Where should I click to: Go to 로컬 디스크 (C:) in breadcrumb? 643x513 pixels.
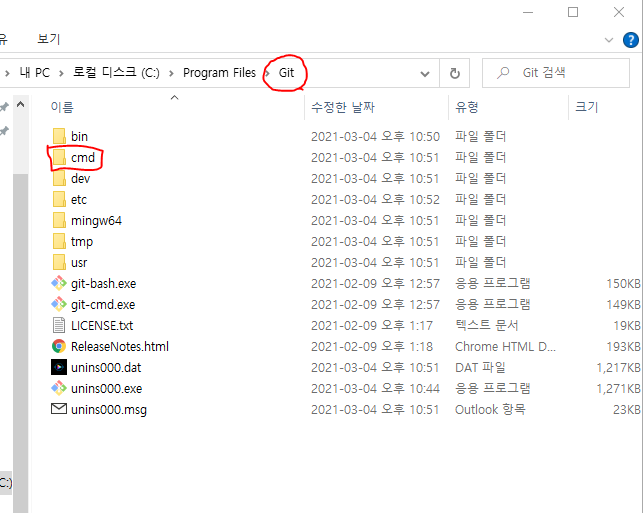click(x=116, y=73)
